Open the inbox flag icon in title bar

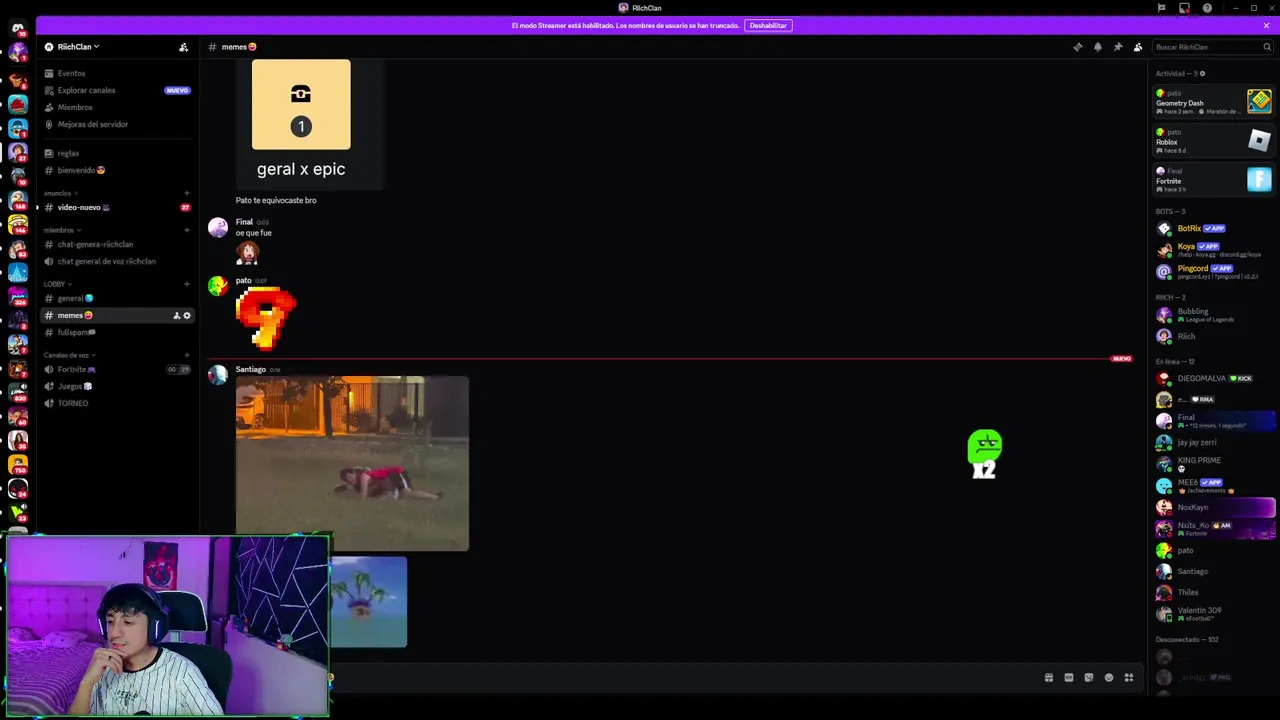click(1161, 8)
